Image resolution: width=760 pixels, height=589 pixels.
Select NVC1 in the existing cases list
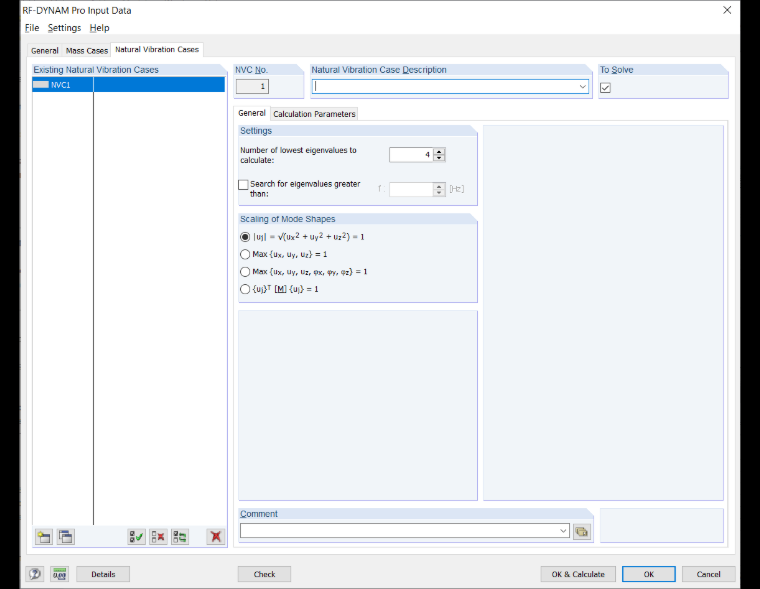[128, 85]
